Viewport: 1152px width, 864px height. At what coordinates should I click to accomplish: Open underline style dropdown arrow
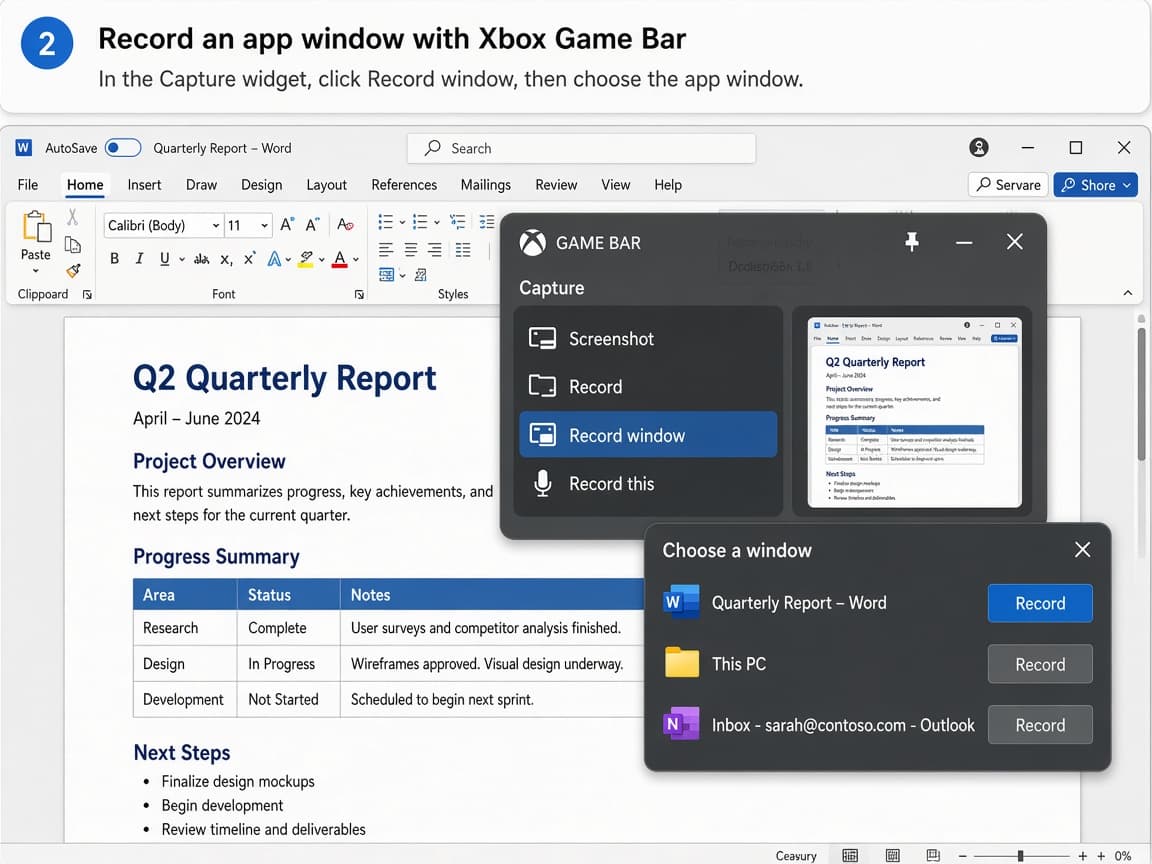click(181, 259)
